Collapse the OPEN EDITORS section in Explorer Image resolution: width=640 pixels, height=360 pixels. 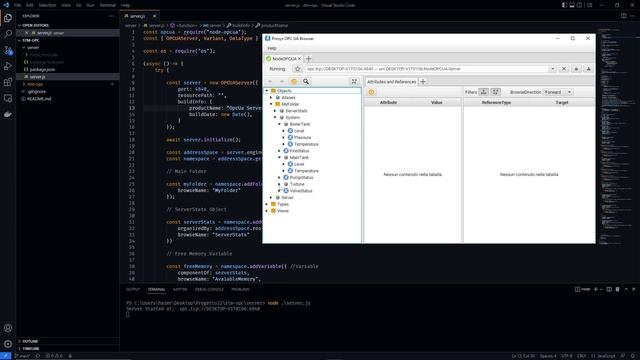(36, 25)
